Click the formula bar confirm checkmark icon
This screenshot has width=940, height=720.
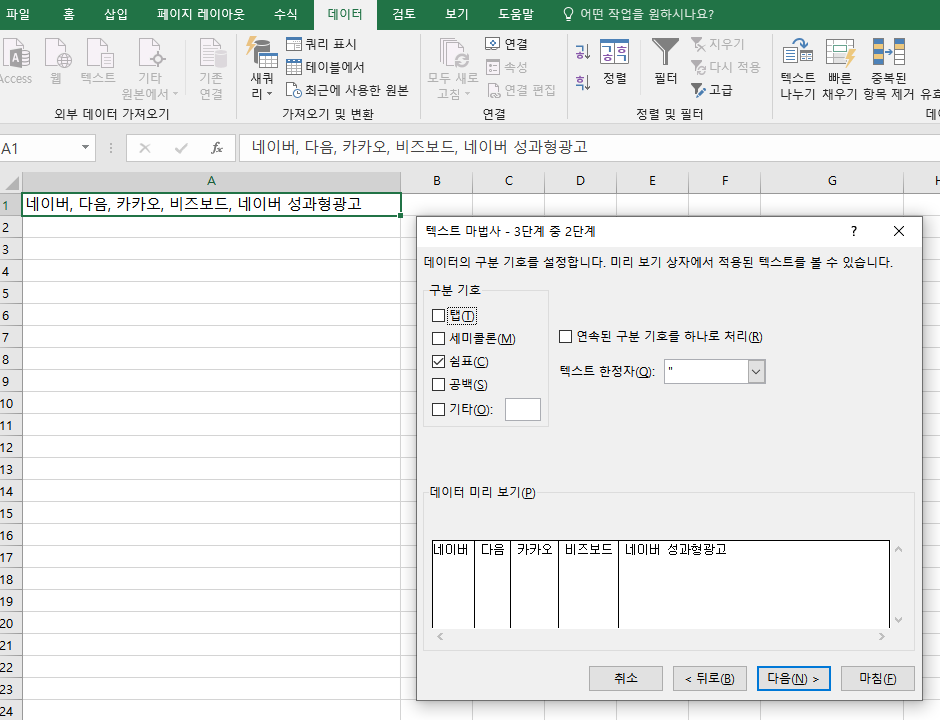coord(181,148)
